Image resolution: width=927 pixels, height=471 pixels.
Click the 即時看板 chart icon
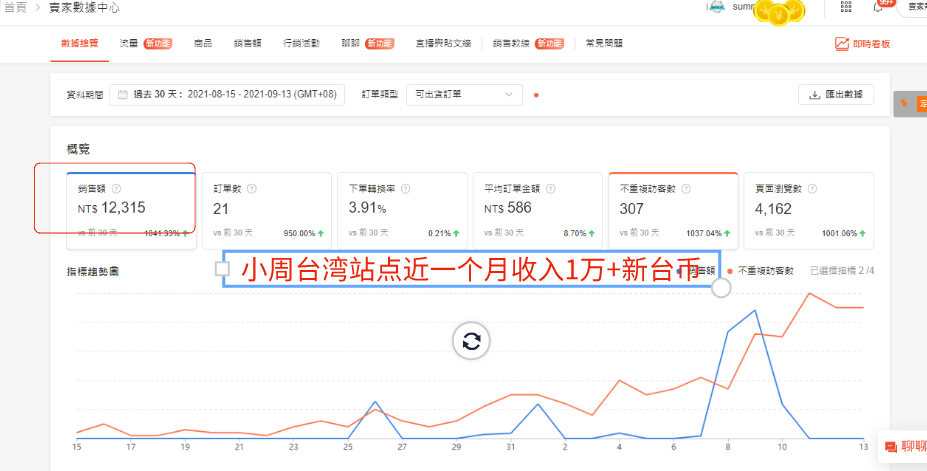842,44
